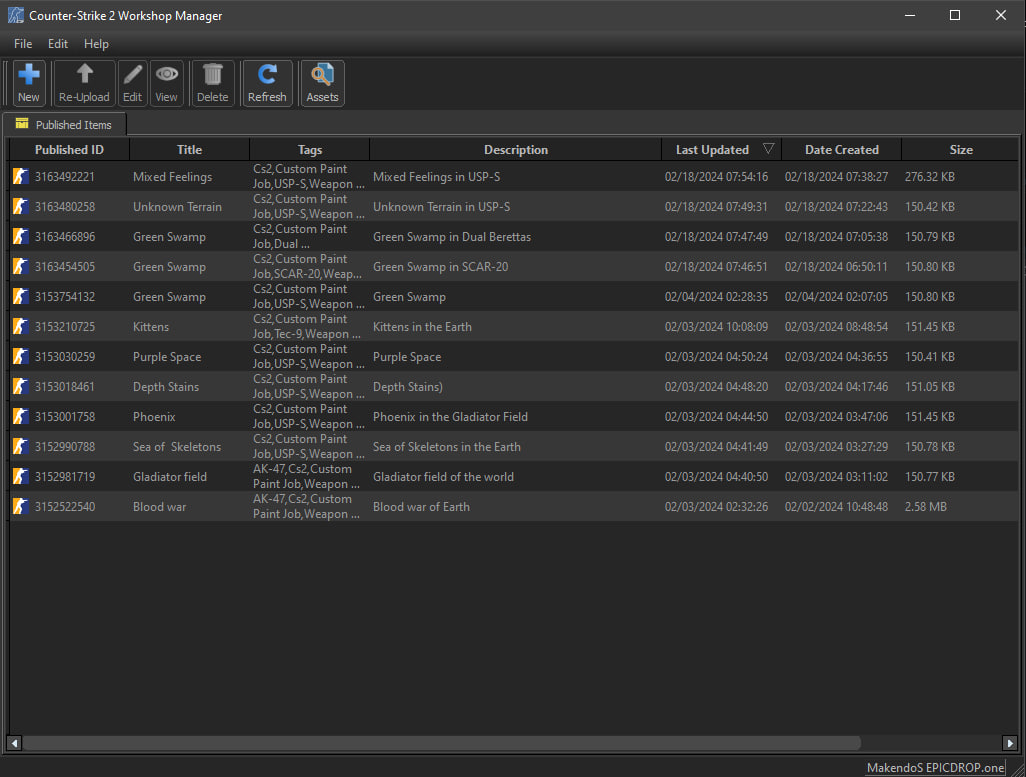Screen dimensions: 1026x777
Task: Select the Unknown Terrain title cell
Action: tap(177, 207)
